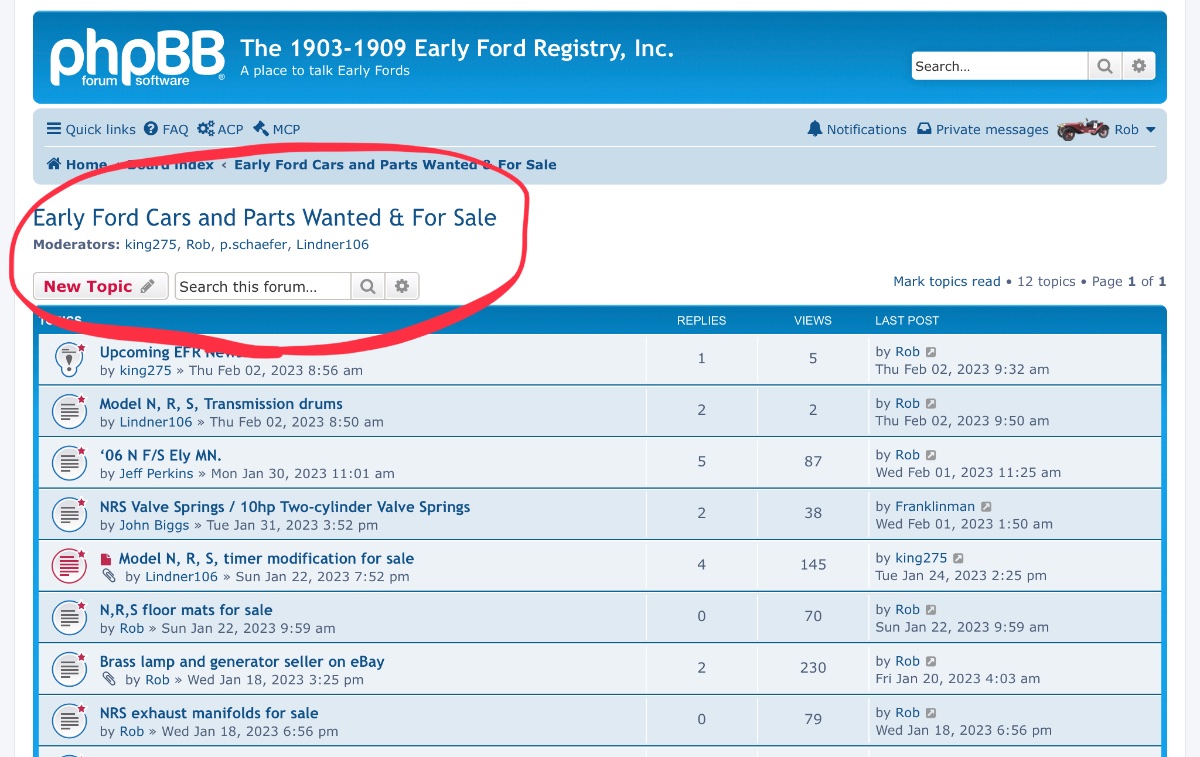Click the magnifier icon beside the header search
The width and height of the screenshot is (1200, 757).
(1105, 66)
